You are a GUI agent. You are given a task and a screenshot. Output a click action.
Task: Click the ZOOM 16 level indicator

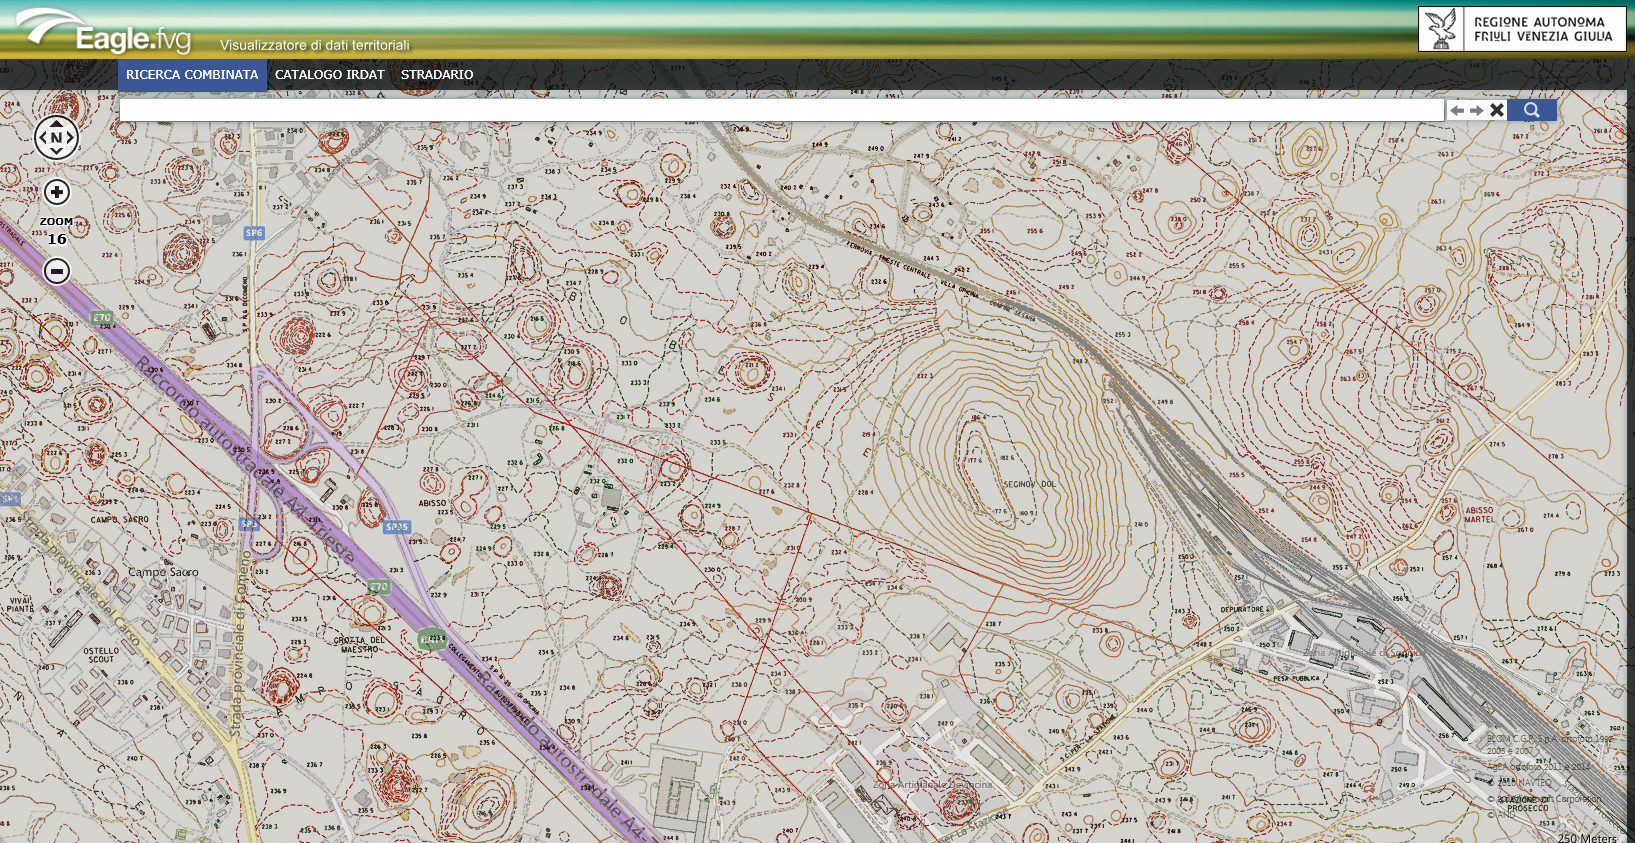point(57,231)
